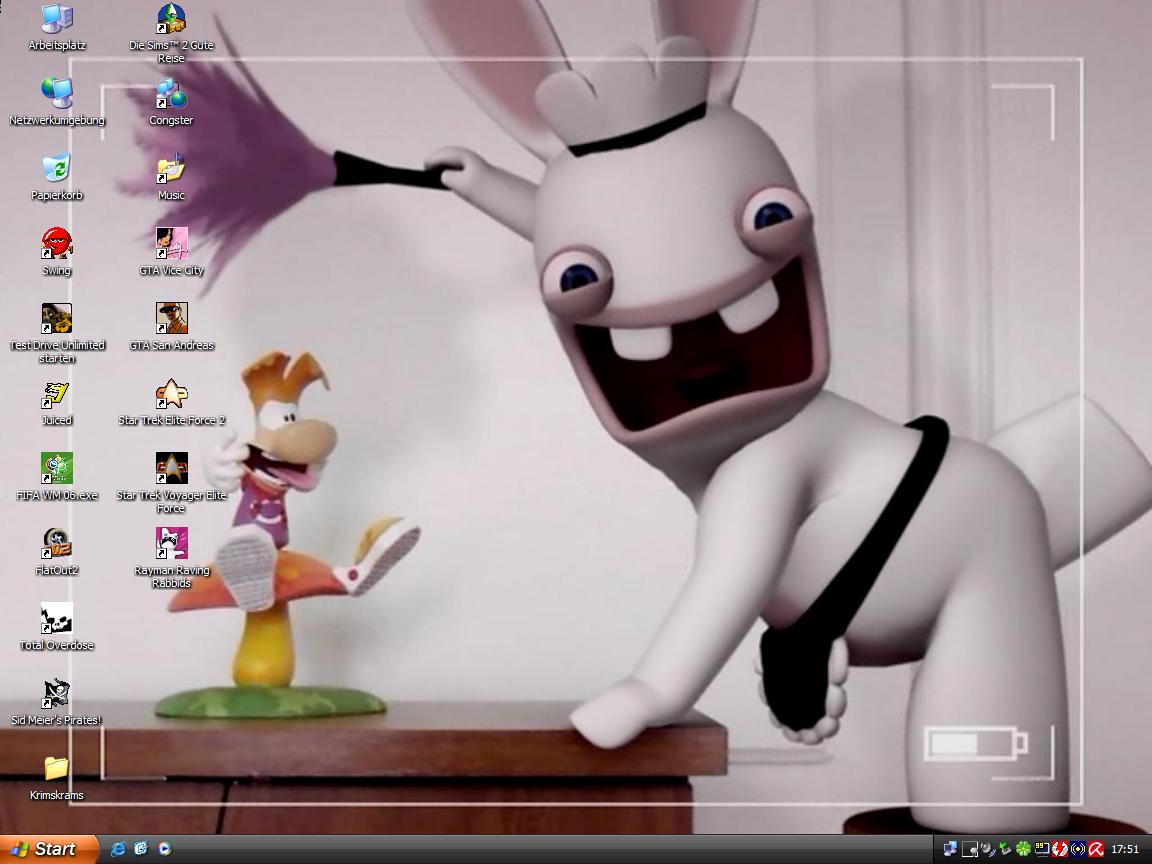
Task: Open the Start menu
Action: (x=48, y=849)
